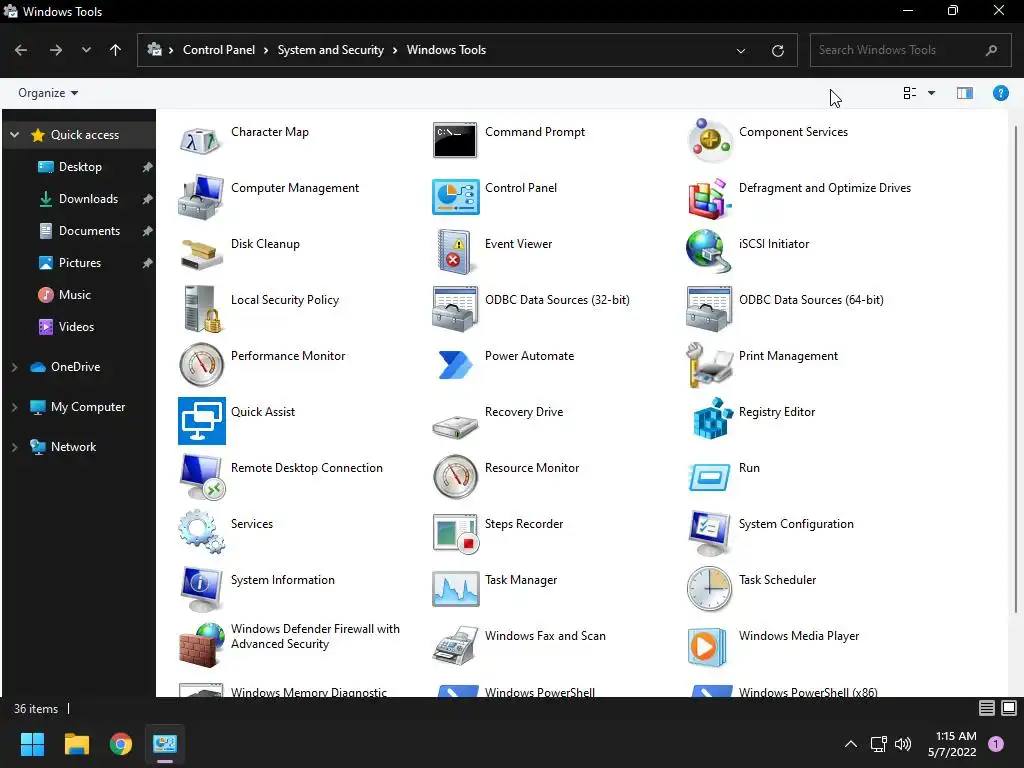The image size is (1024, 768).
Task: Open Windows Defender Firewall icon
Action: tap(201, 645)
